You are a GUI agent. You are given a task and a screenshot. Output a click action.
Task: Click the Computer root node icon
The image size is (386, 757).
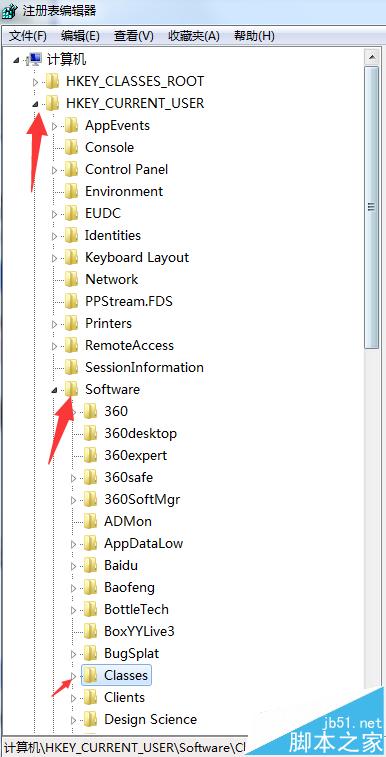[35, 59]
